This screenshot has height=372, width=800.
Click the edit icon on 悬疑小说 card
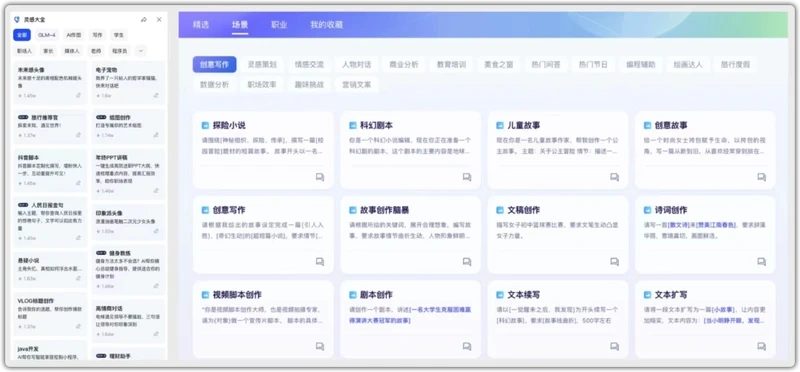point(79,279)
